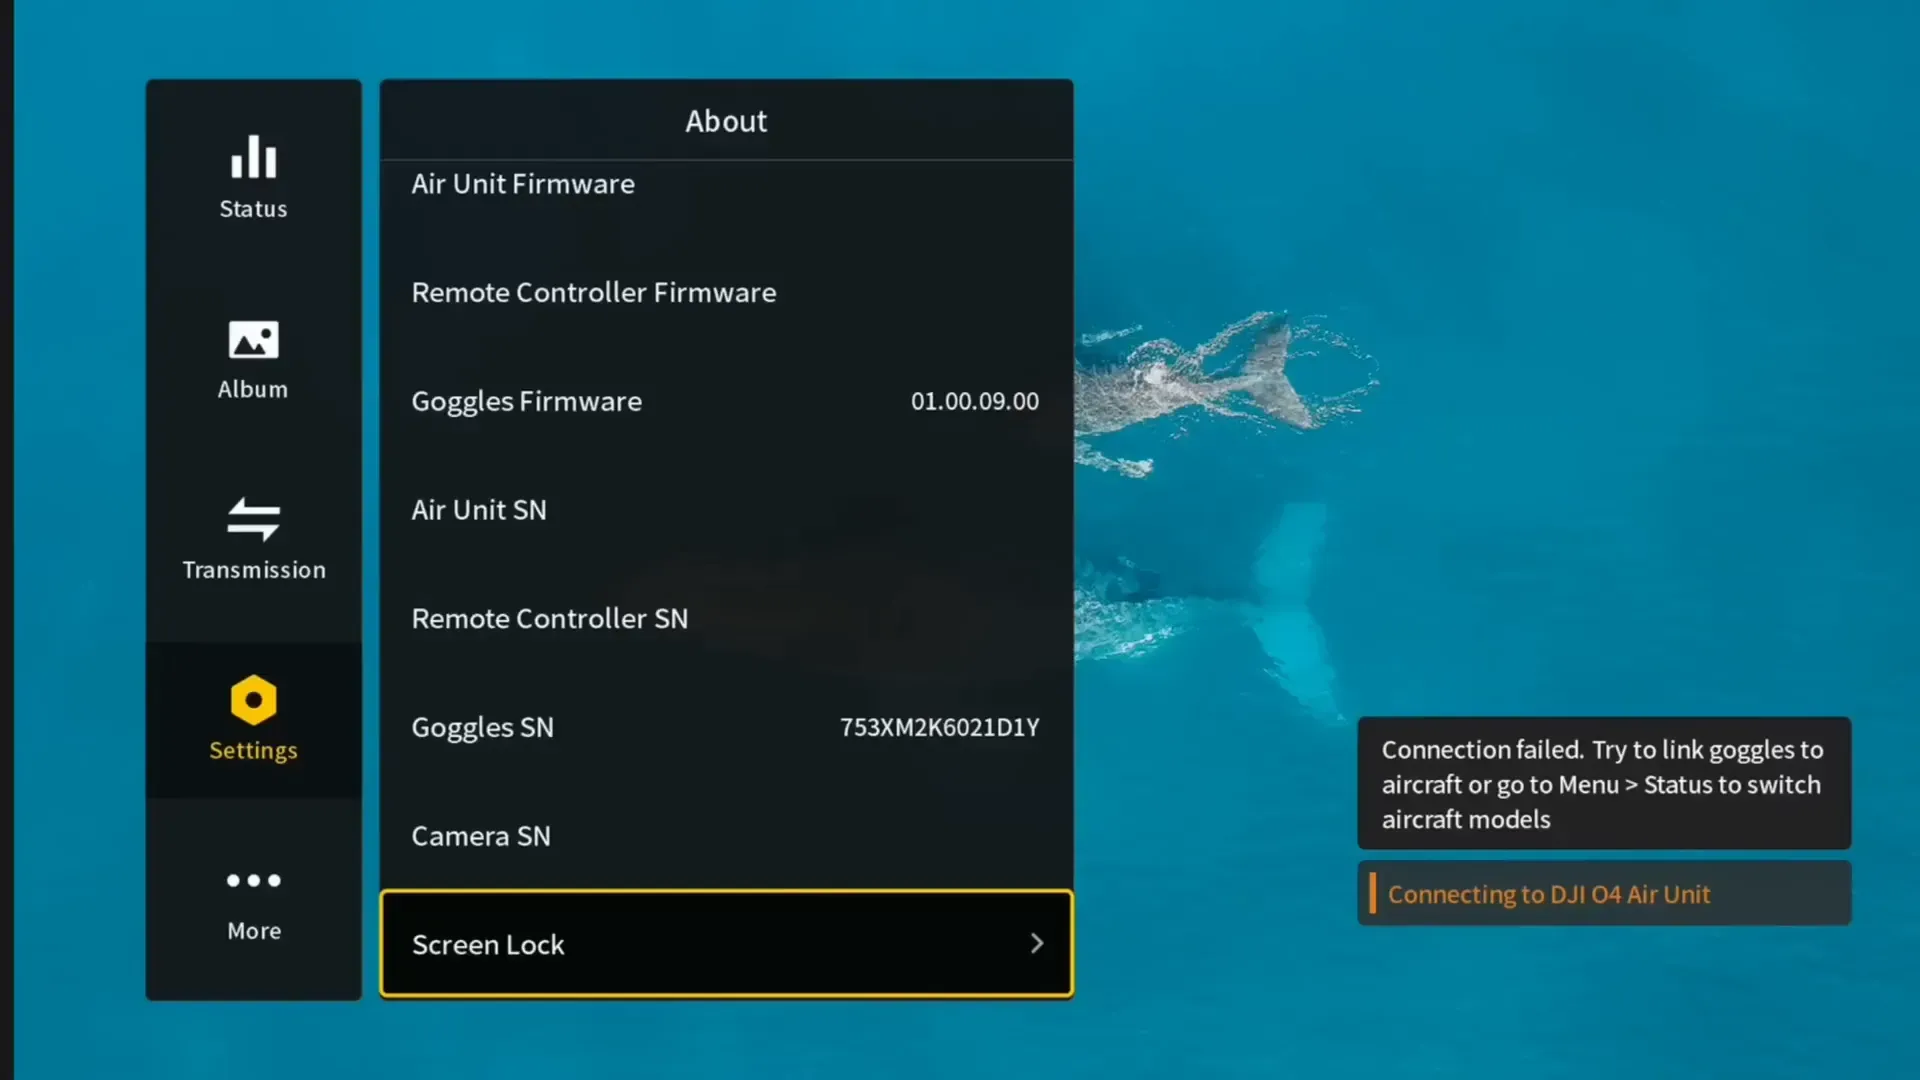Switch to the Album menu label
Image resolution: width=1920 pixels, height=1080 pixels.
point(253,389)
